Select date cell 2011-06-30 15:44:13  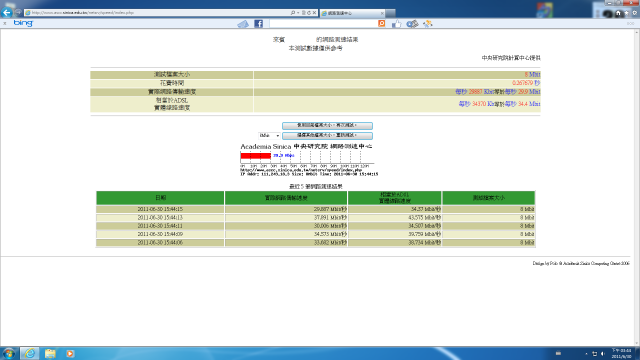click(x=160, y=218)
